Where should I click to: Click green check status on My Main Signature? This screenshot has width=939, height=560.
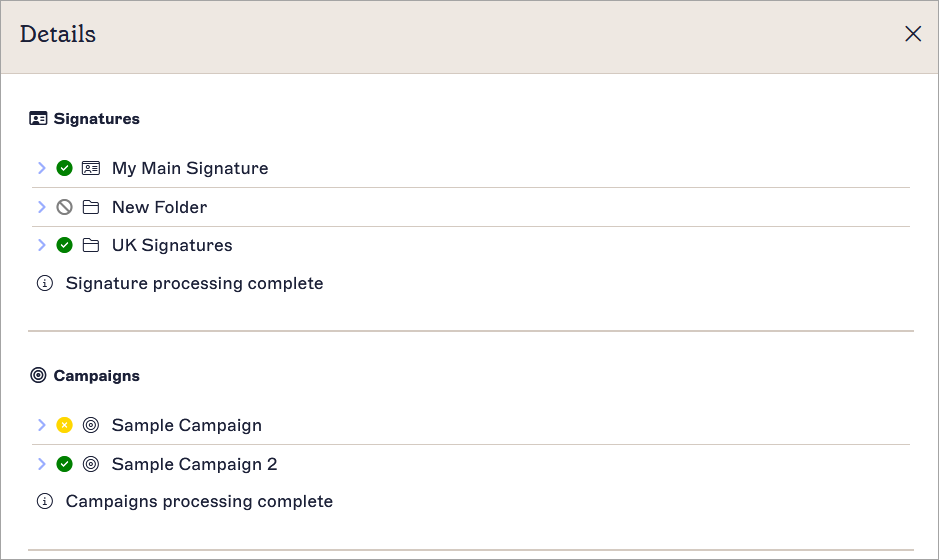(x=64, y=168)
